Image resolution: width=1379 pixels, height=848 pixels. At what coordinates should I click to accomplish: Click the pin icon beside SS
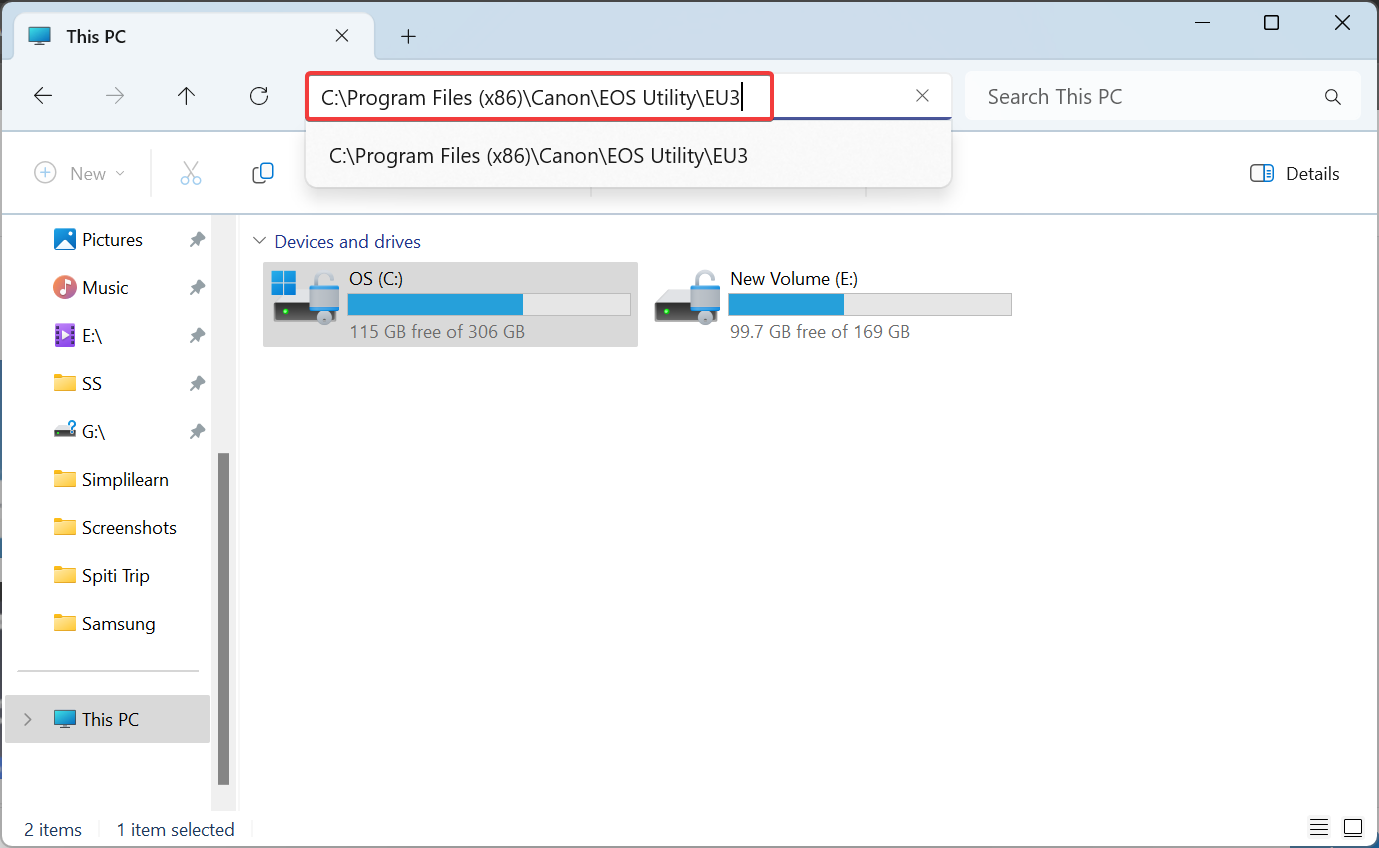pyautogui.click(x=197, y=384)
